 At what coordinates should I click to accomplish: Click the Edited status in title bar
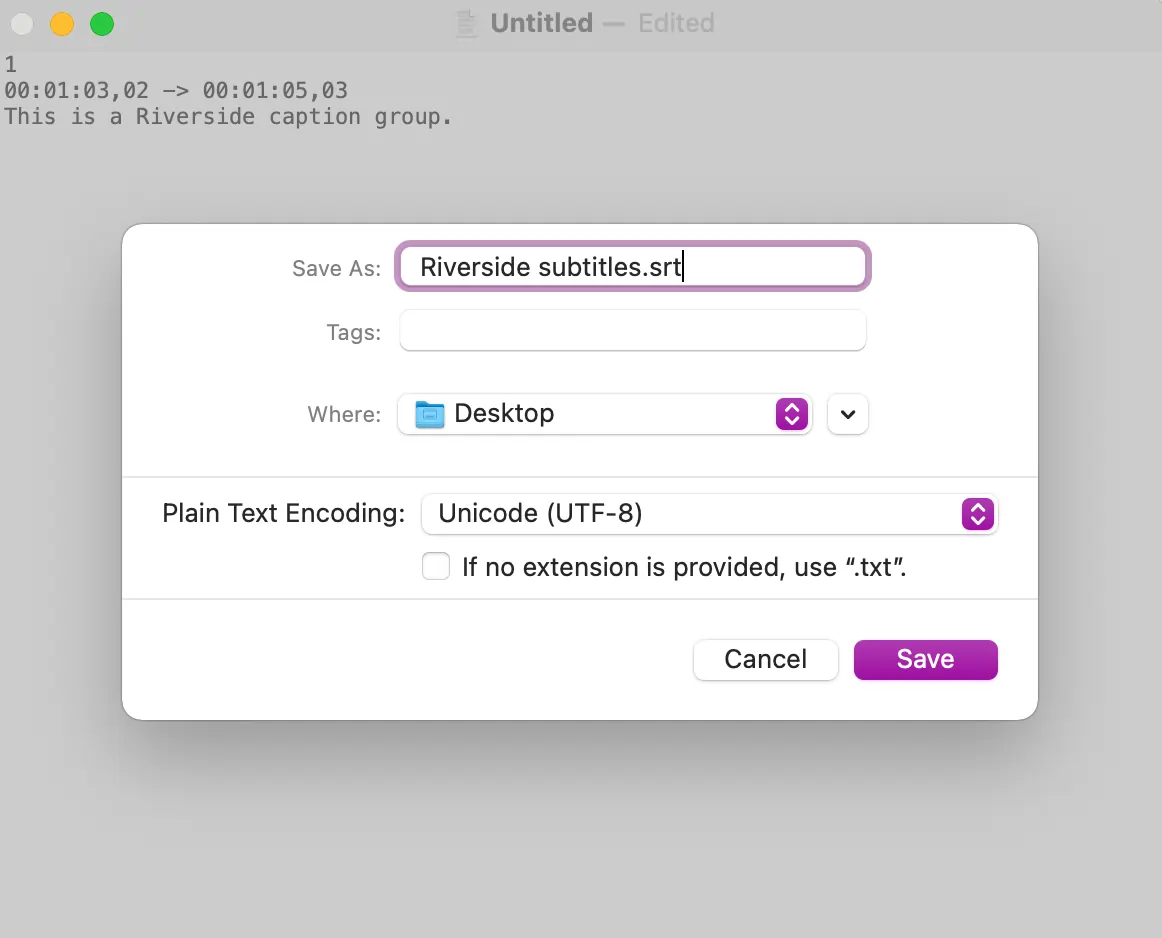tap(676, 23)
